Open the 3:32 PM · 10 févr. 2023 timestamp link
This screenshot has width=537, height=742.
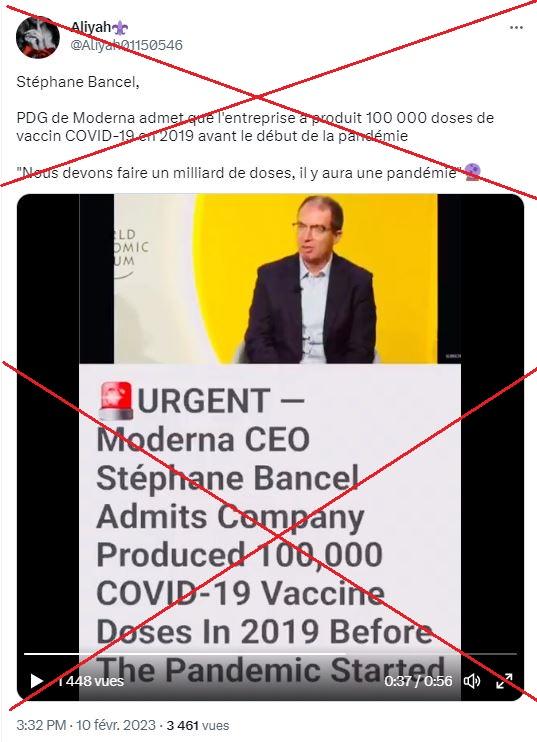[x=86, y=725]
